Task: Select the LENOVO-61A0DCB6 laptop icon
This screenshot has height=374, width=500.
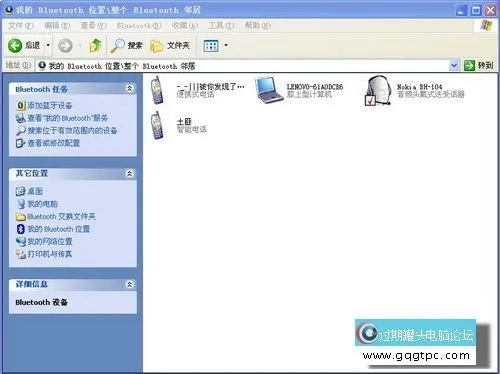Action: click(x=268, y=90)
